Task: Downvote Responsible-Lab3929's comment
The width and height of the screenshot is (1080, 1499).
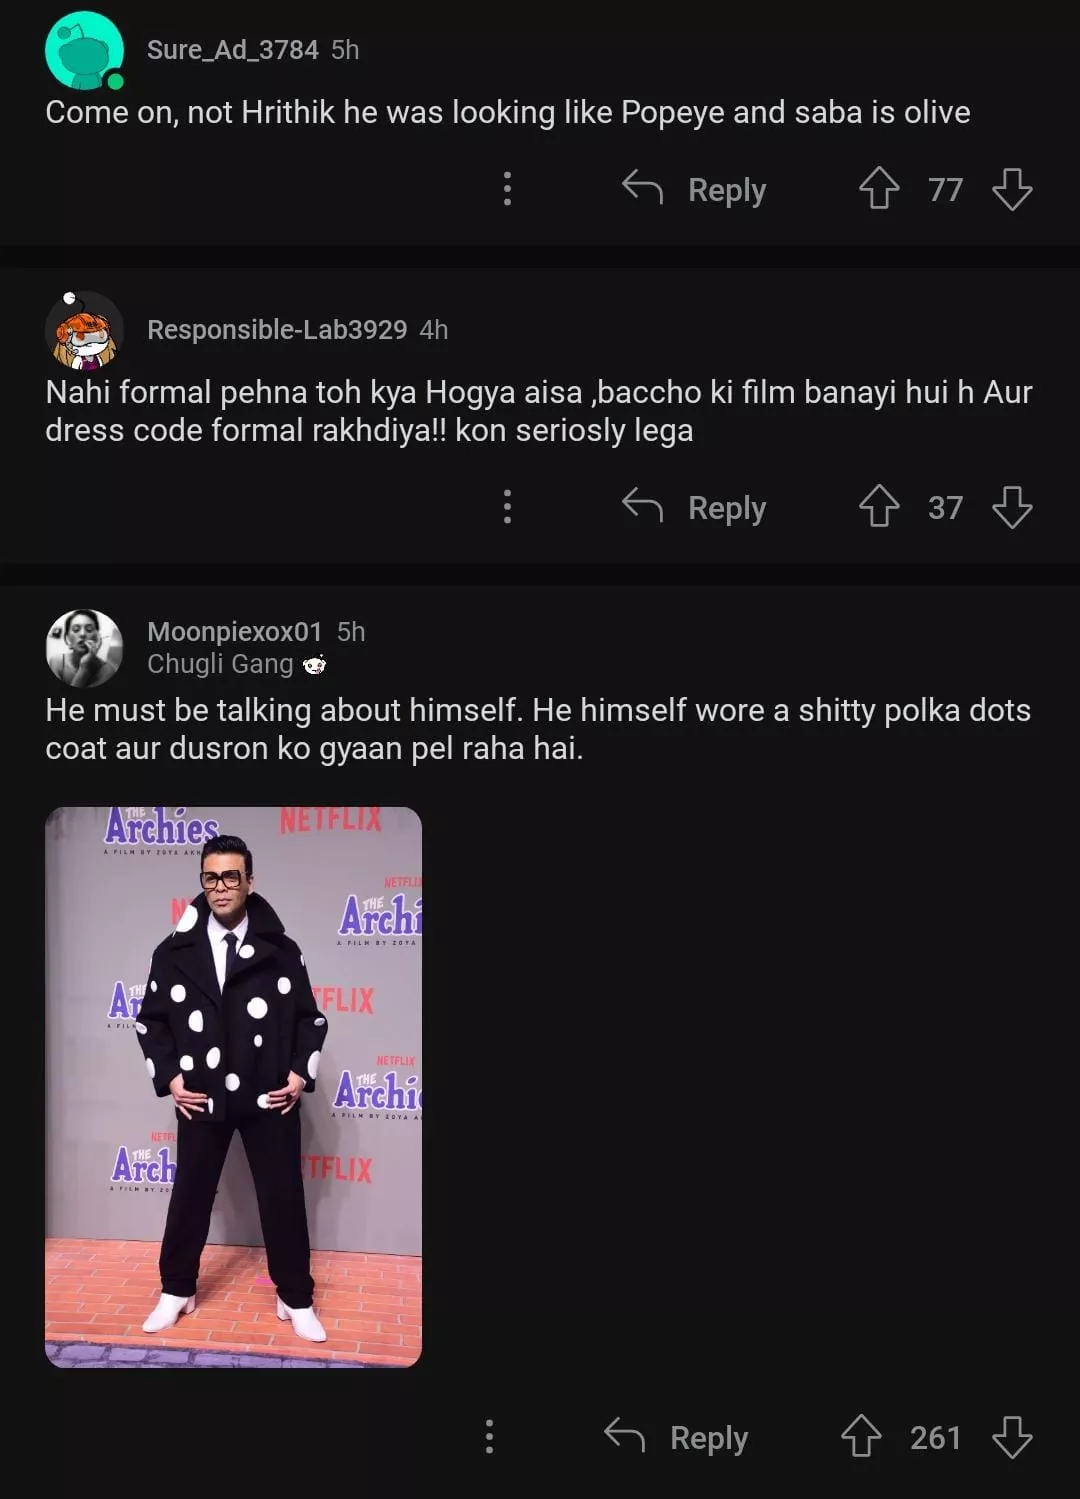Action: coord(1012,506)
